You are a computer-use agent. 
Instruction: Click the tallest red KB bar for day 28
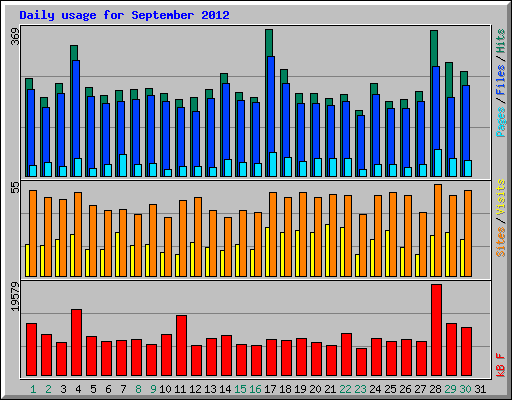[x=436, y=330]
